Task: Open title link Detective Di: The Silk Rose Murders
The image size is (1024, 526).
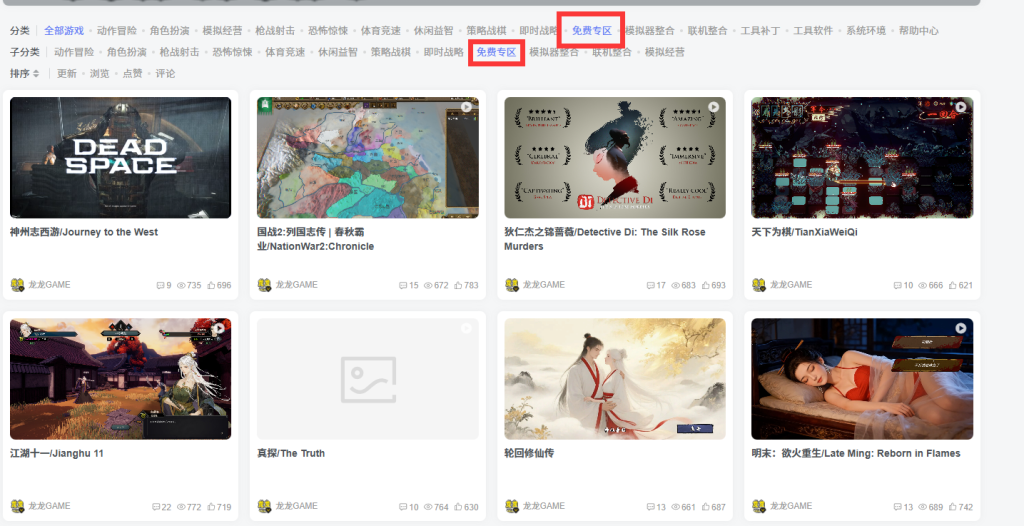Action: pyautogui.click(x=605, y=239)
